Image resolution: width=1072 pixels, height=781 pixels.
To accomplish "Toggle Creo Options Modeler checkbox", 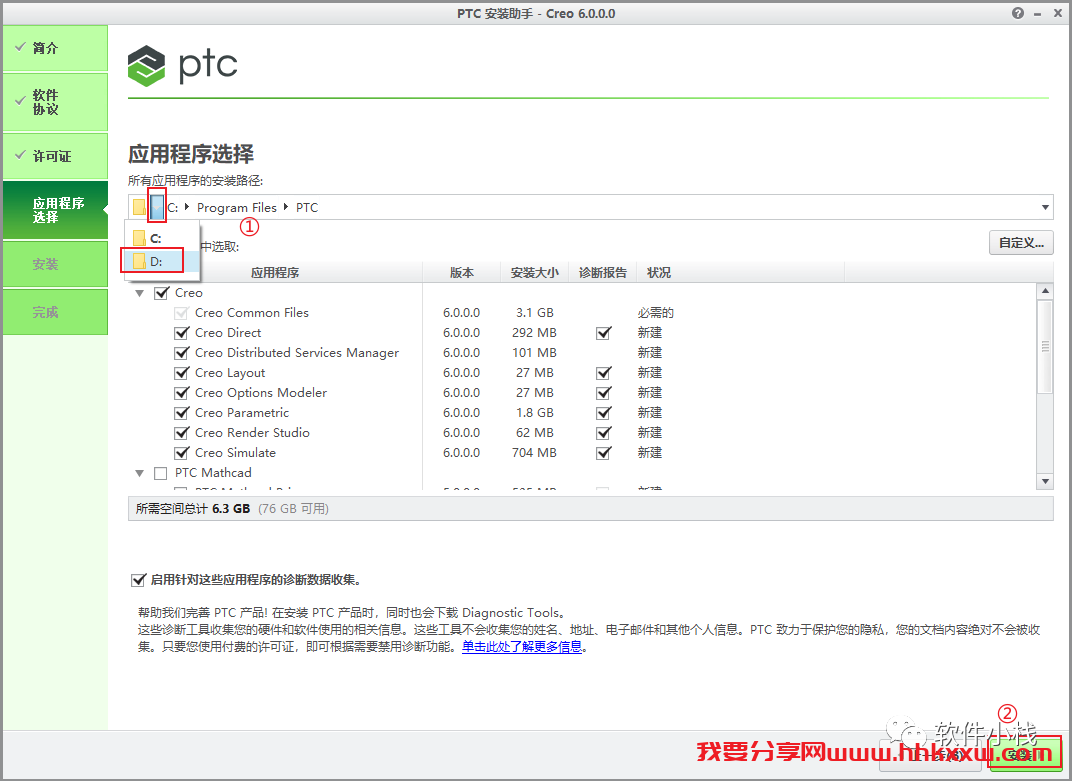I will point(181,393).
